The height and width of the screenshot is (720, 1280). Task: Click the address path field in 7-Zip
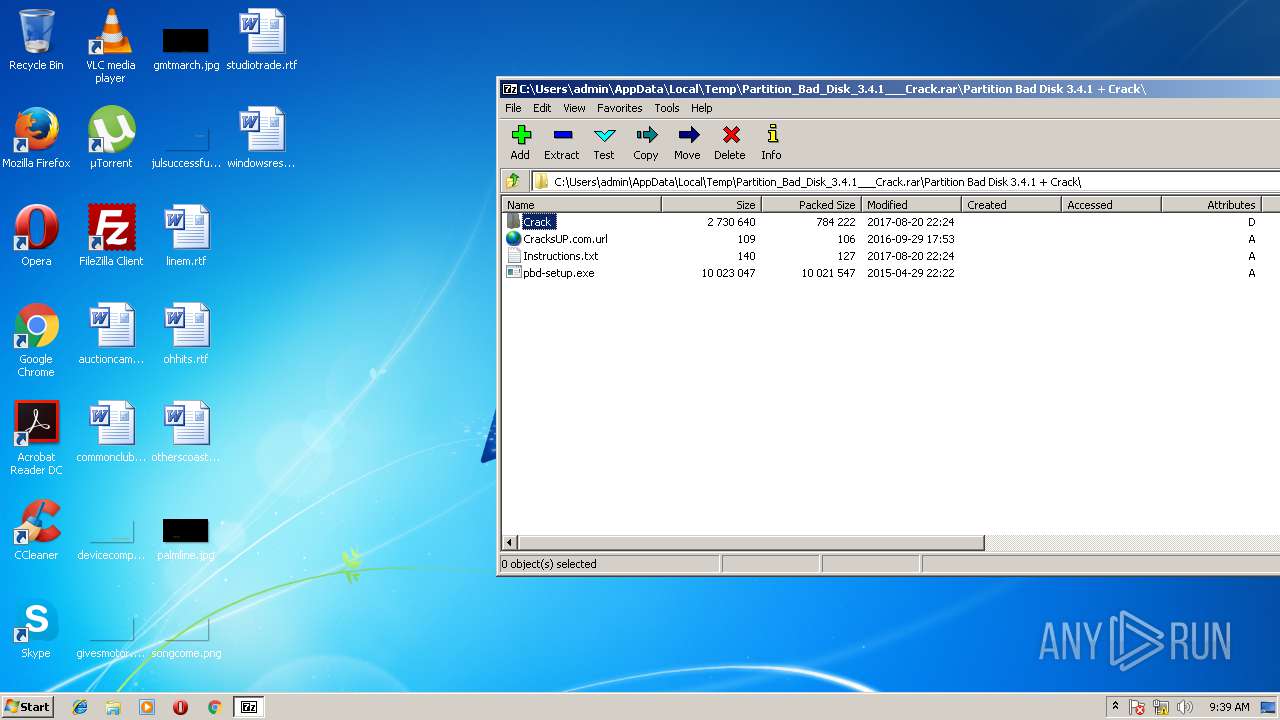[x=905, y=182]
